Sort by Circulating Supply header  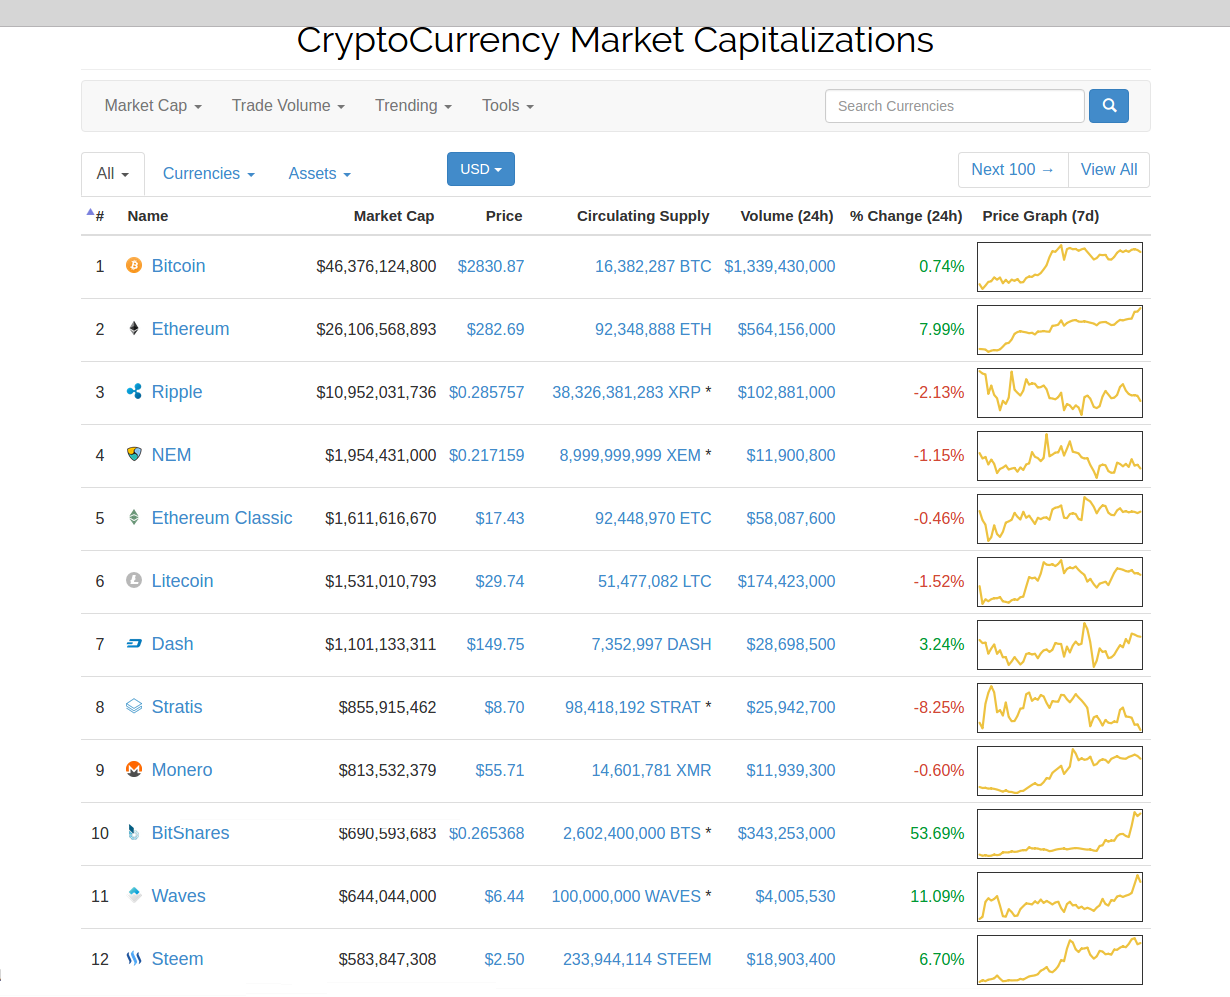(x=643, y=216)
